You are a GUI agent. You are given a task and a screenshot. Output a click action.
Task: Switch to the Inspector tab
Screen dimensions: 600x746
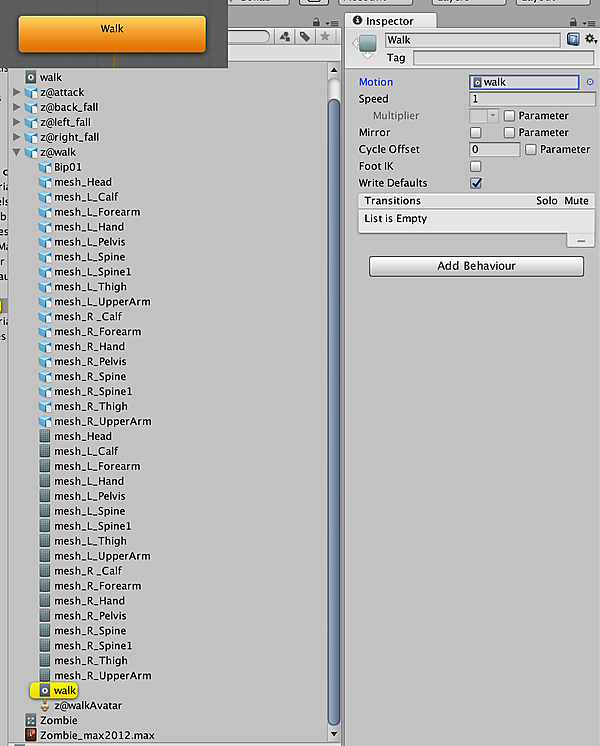[389, 21]
